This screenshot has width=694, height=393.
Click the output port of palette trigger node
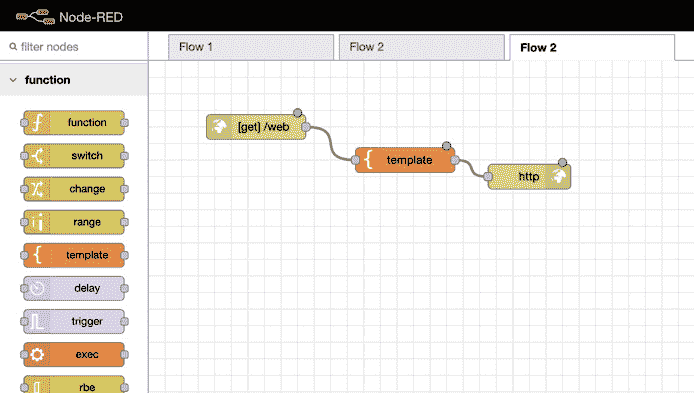pos(124,322)
